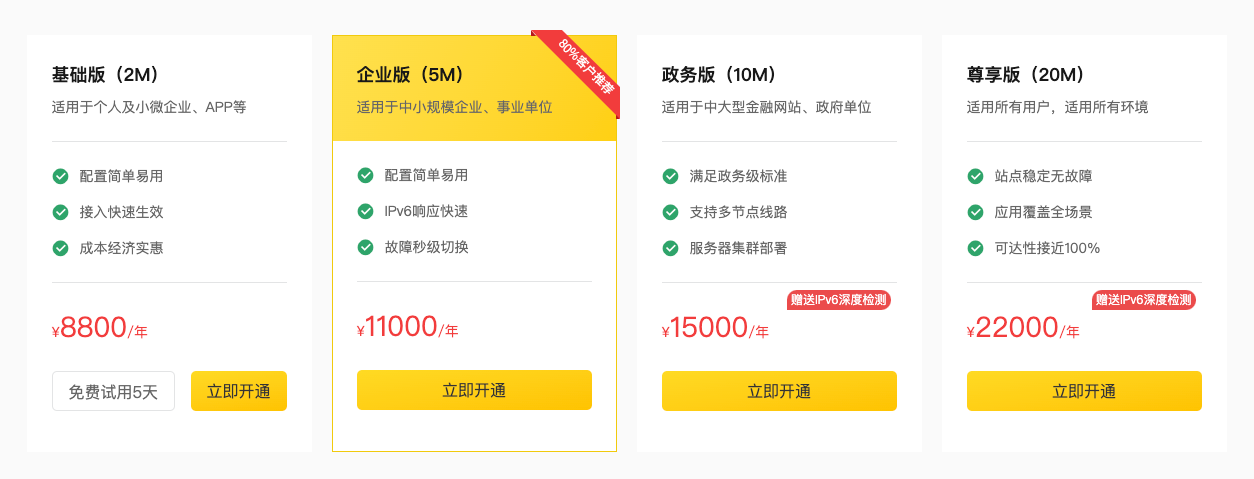Click the 赠送IPv6深度检测 badge on 政务版
1254x479 pixels.
point(839,299)
